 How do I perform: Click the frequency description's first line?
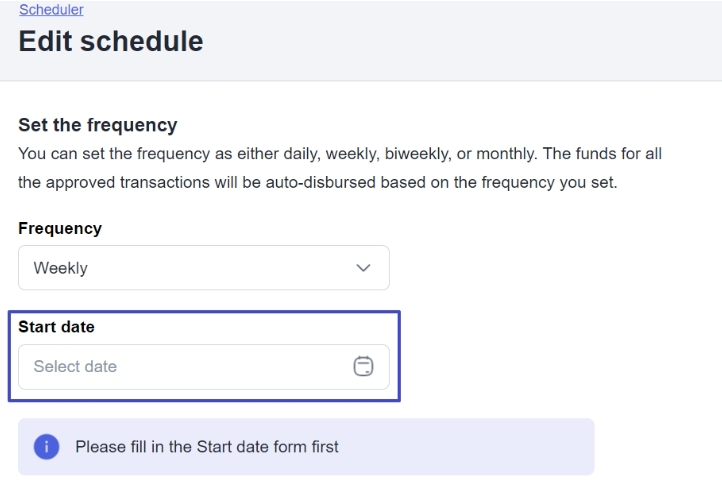340,155
